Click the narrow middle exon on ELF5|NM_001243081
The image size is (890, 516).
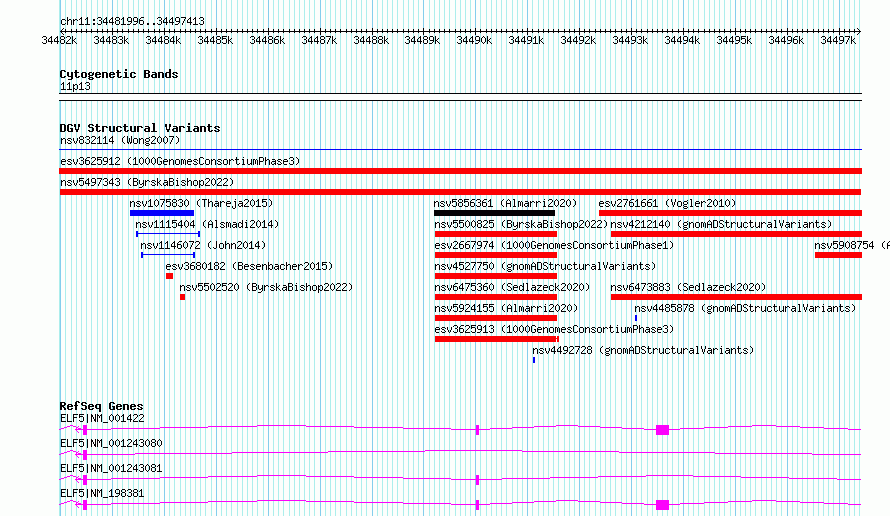coord(477,480)
